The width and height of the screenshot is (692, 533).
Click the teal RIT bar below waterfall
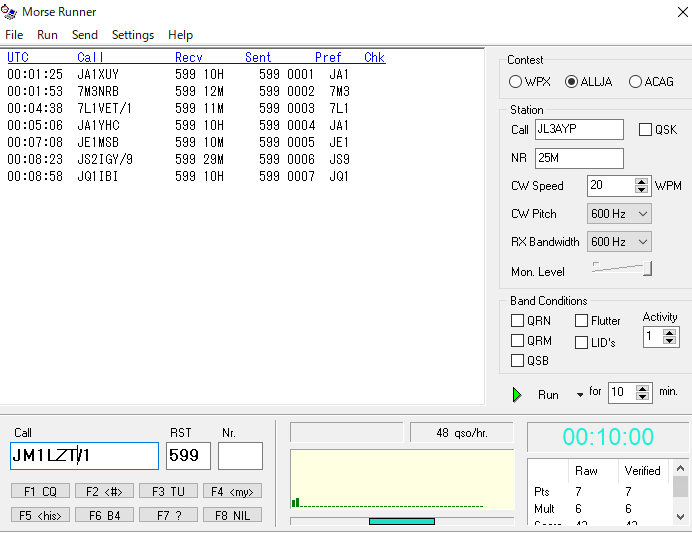click(x=402, y=522)
